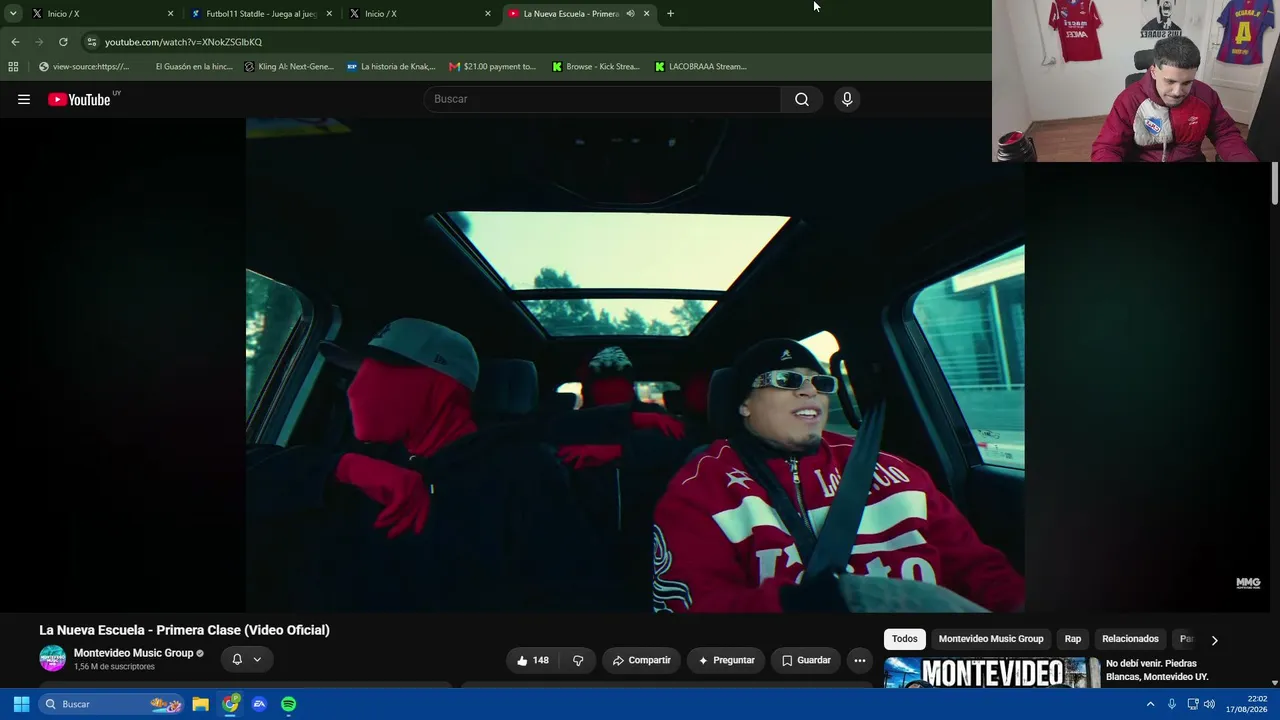This screenshot has height=720, width=1280.
Task: Open the EA app from taskbar
Action: coord(259,704)
